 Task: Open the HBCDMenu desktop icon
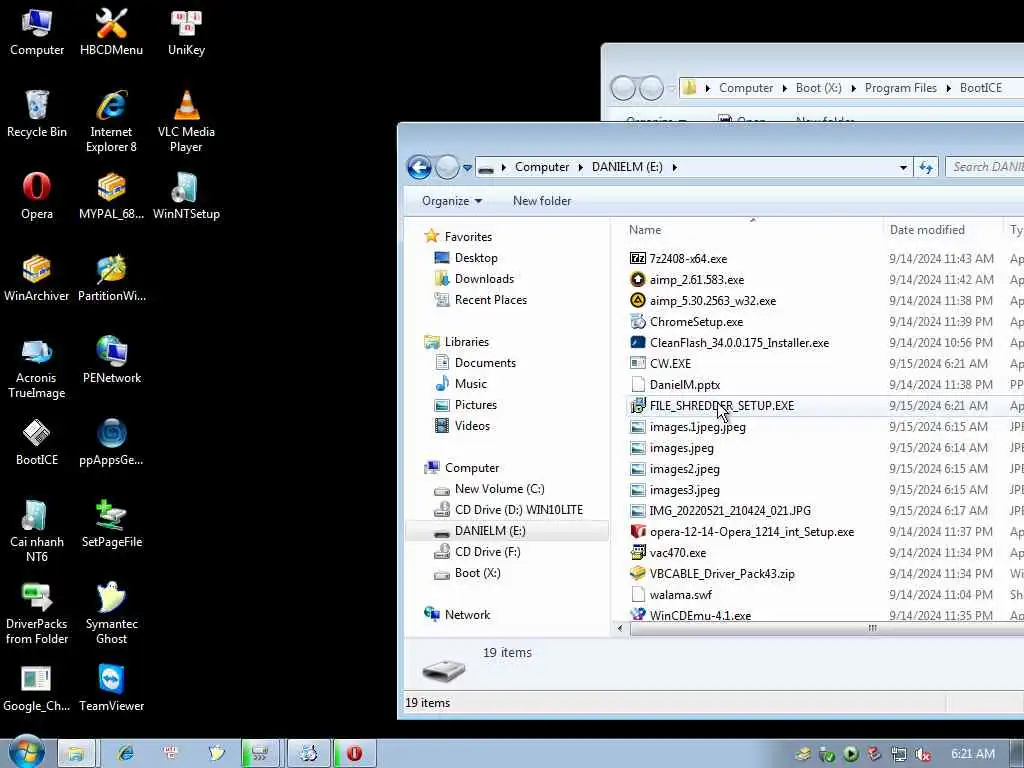(111, 33)
